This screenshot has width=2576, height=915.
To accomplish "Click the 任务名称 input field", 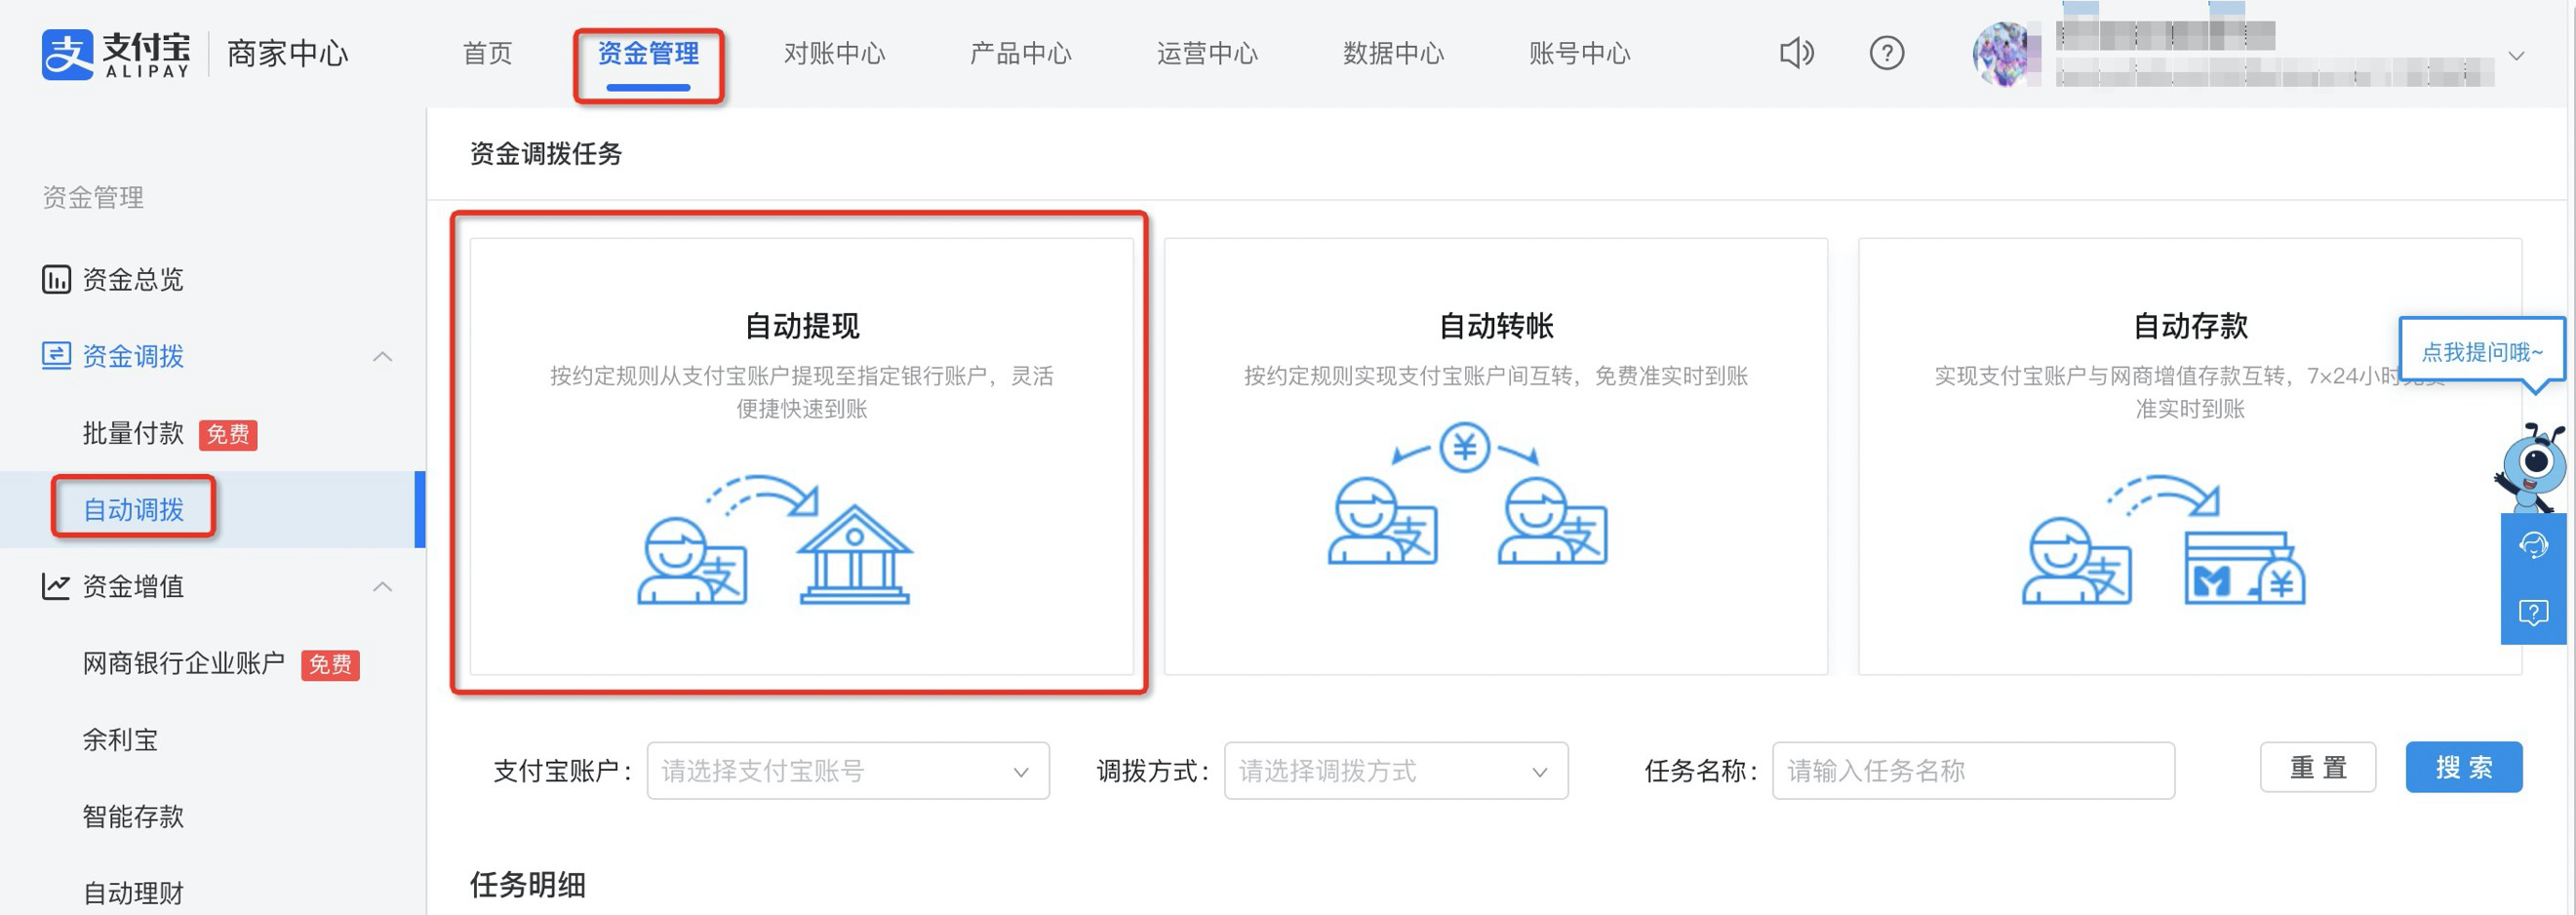I will [x=1972, y=771].
